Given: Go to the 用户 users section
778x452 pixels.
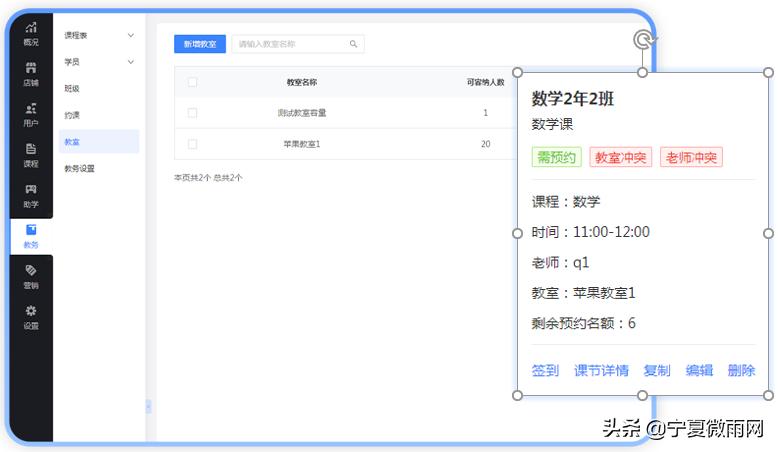Looking at the screenshot, I should [x=31, y=115].
